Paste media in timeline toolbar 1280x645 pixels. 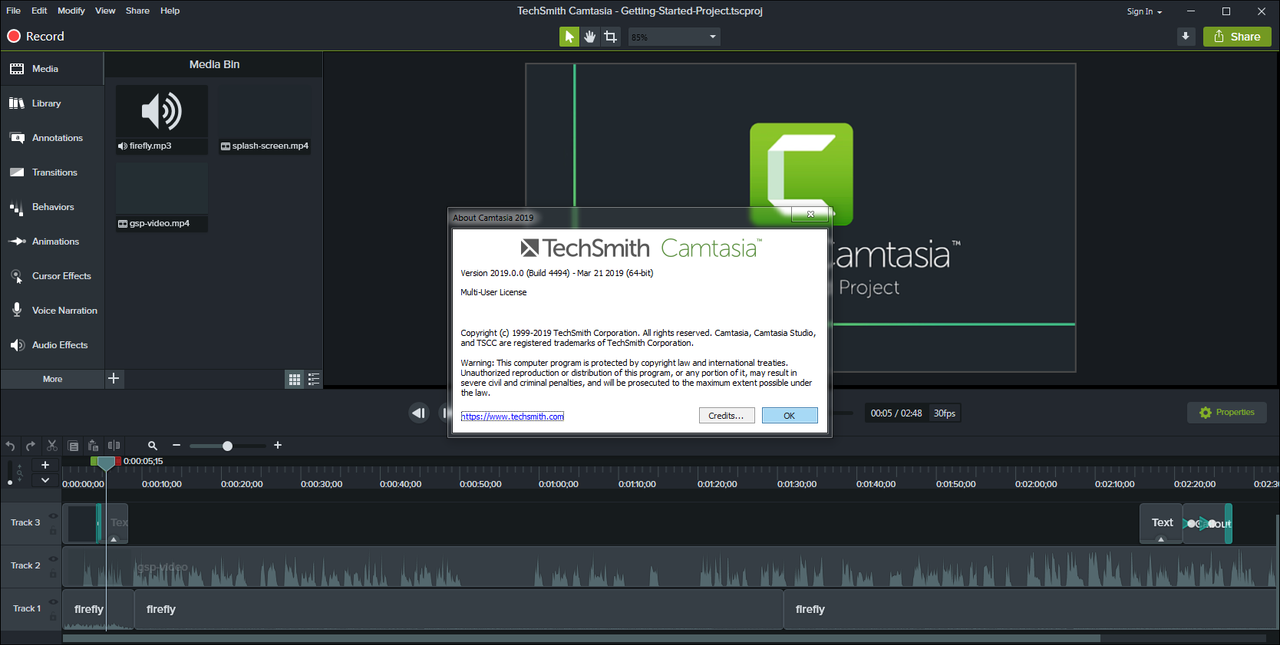[x=93, y=446]
